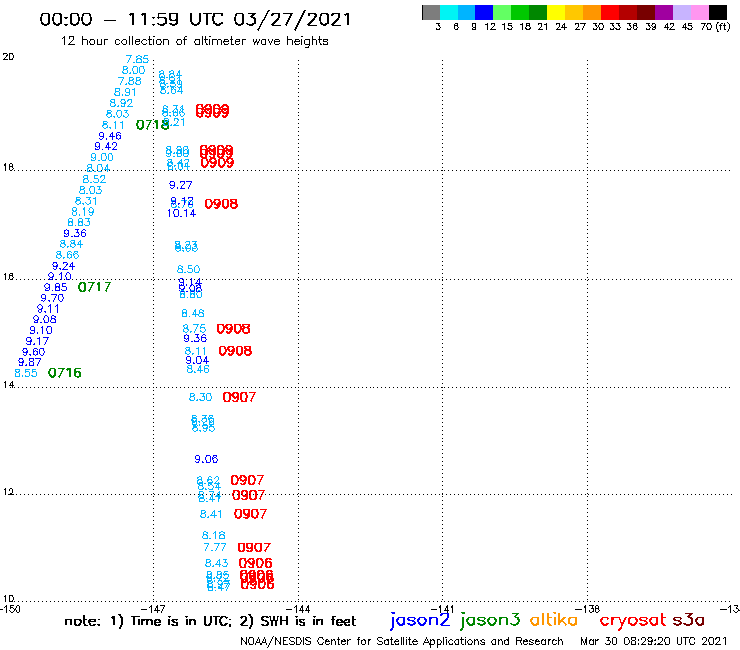740x650 pixels.
Task: Click the wave height value '7.77'
Action: pos(215,547)
